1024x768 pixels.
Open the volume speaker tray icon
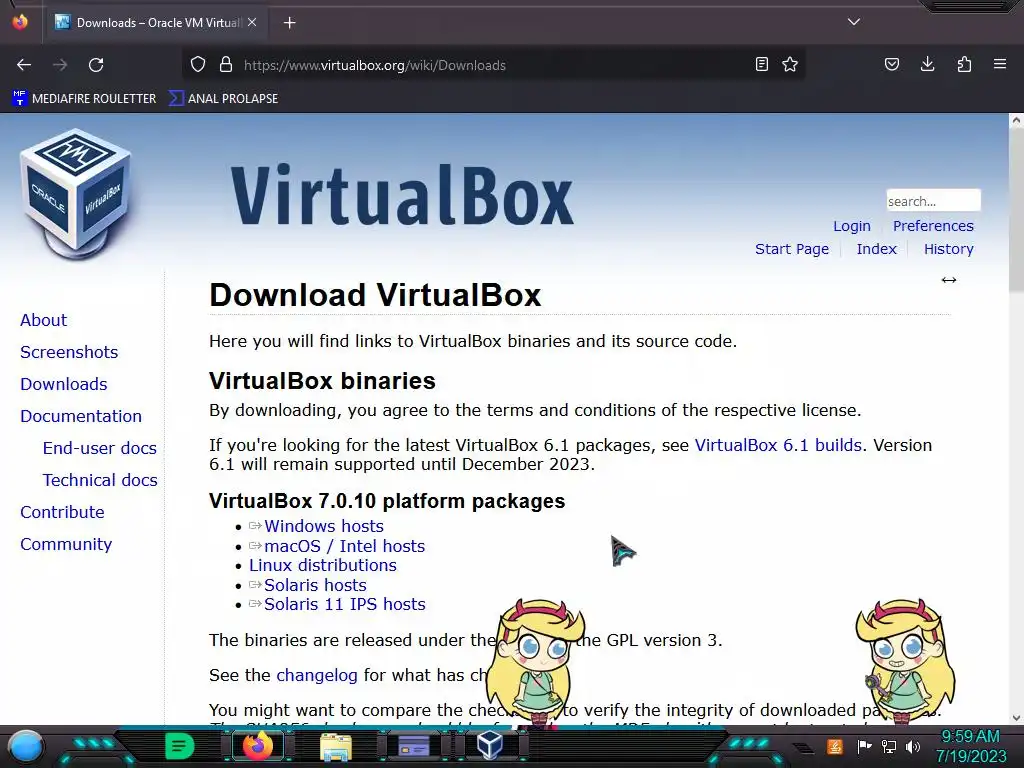point(912,746)
